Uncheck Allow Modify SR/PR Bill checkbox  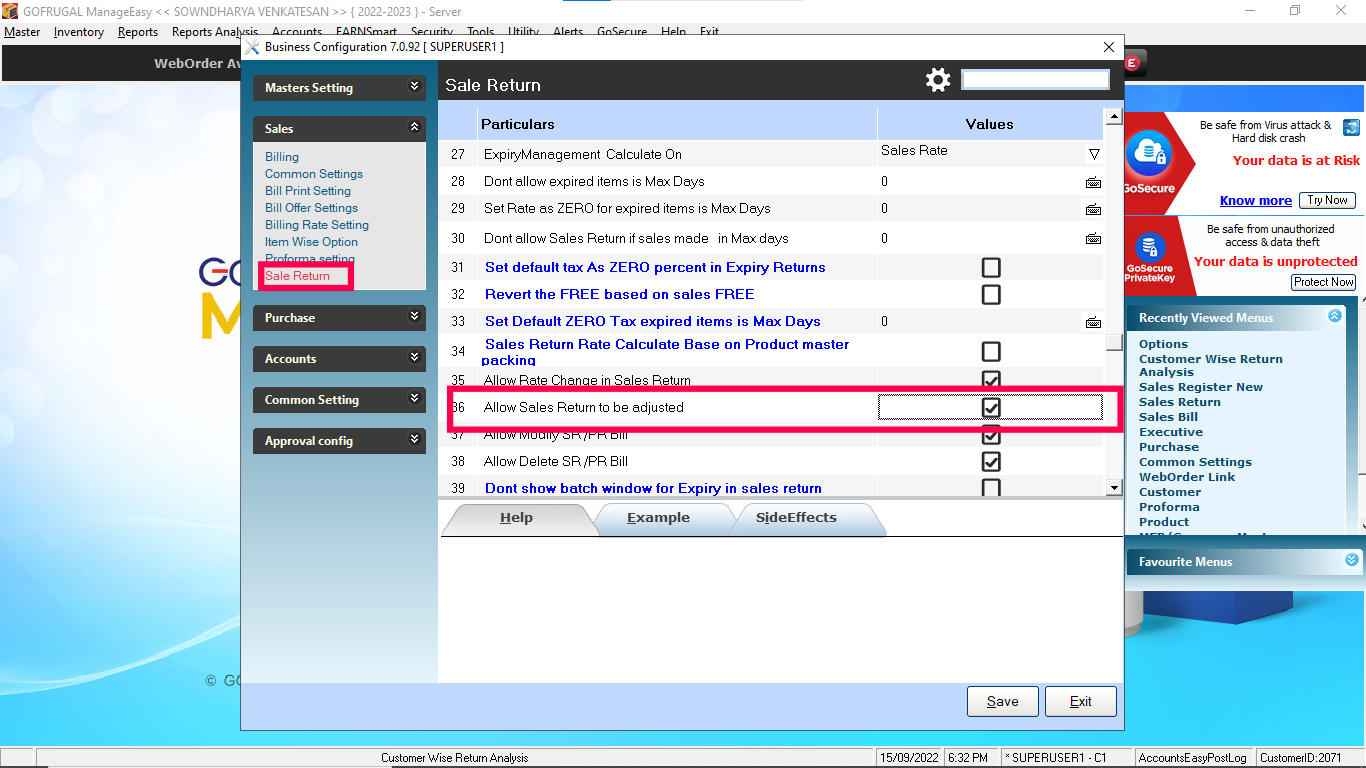[x=991, y=435]
